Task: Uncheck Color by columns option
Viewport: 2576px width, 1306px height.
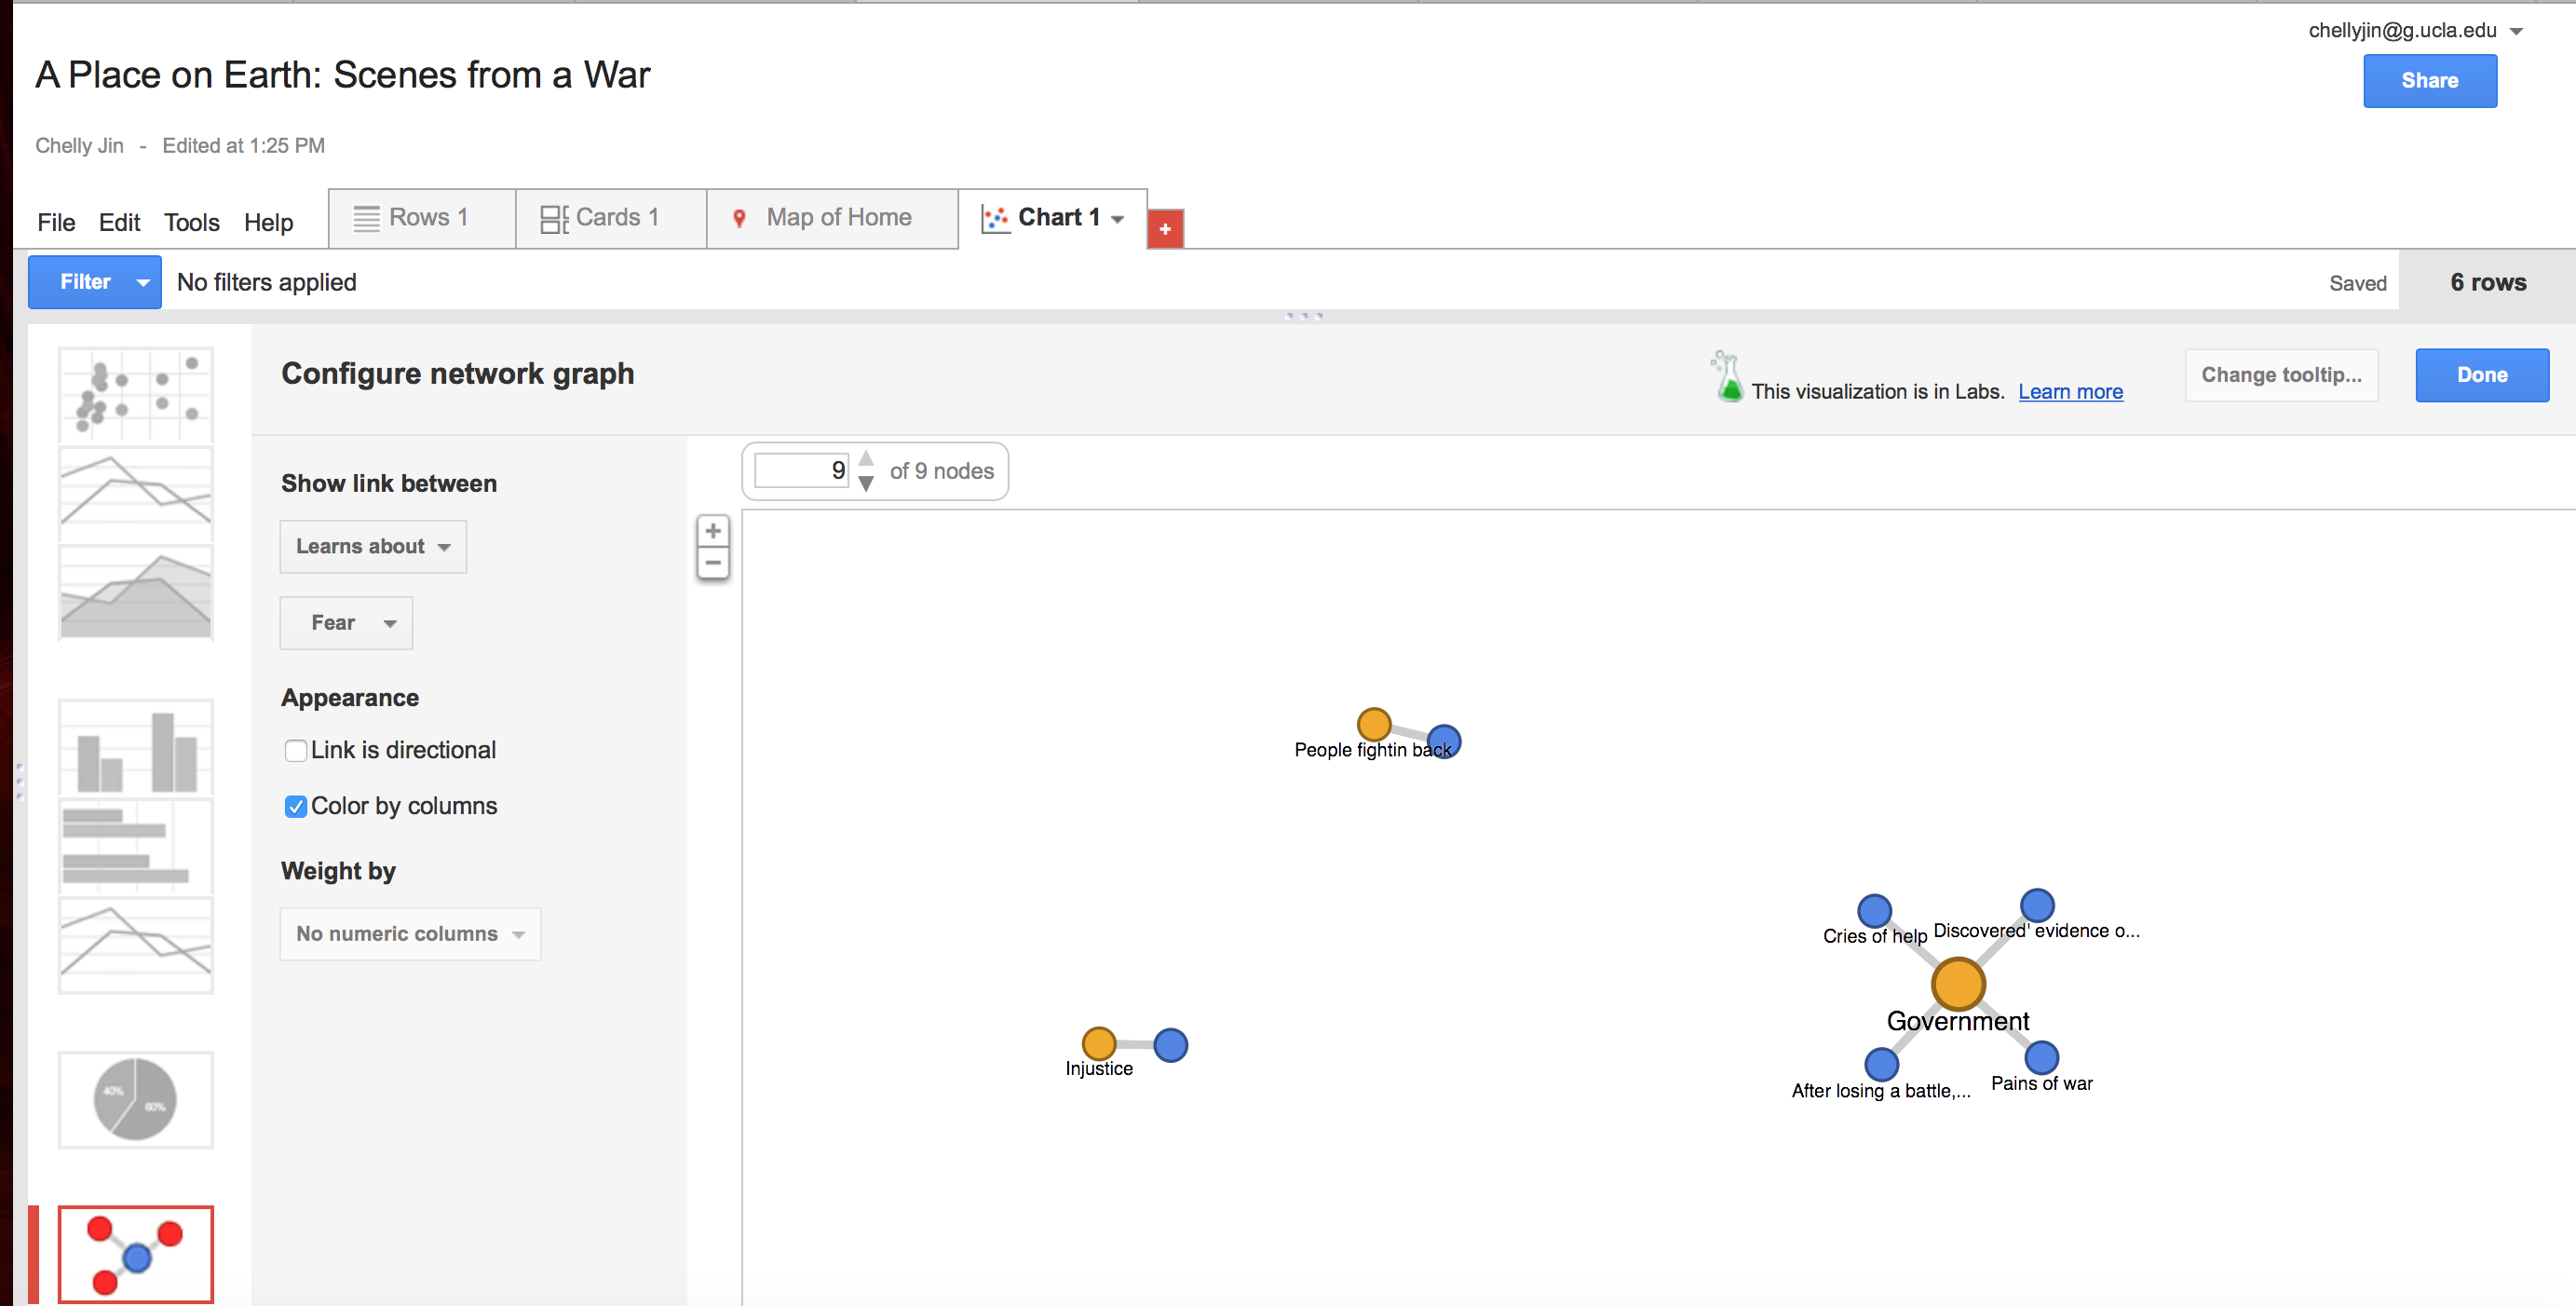Action: [x=296, y=807]
